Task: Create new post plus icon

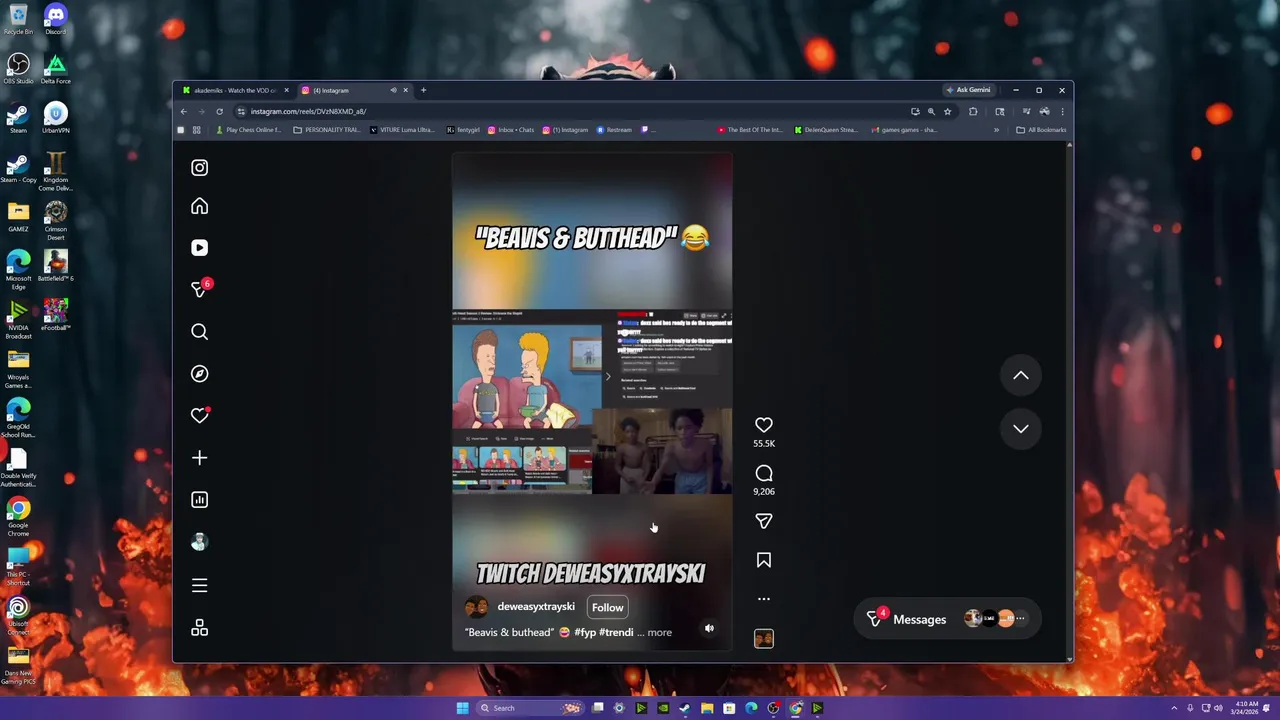Action: (200, 458)
